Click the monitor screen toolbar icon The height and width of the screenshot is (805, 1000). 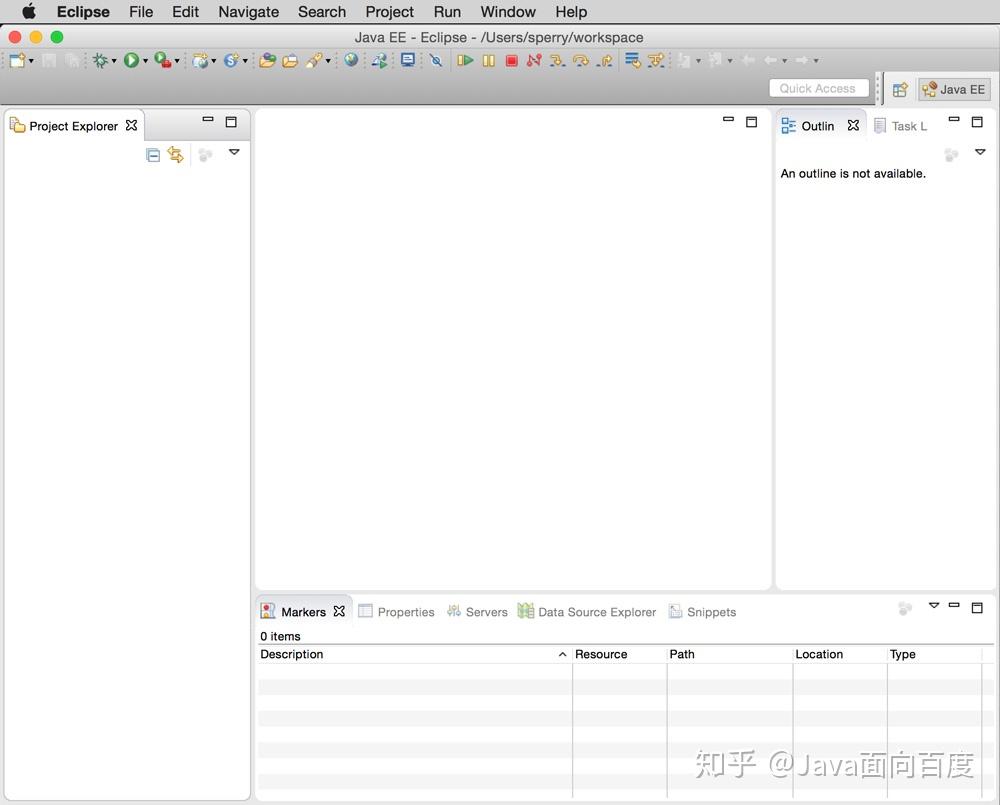click(x=408, y=61)
